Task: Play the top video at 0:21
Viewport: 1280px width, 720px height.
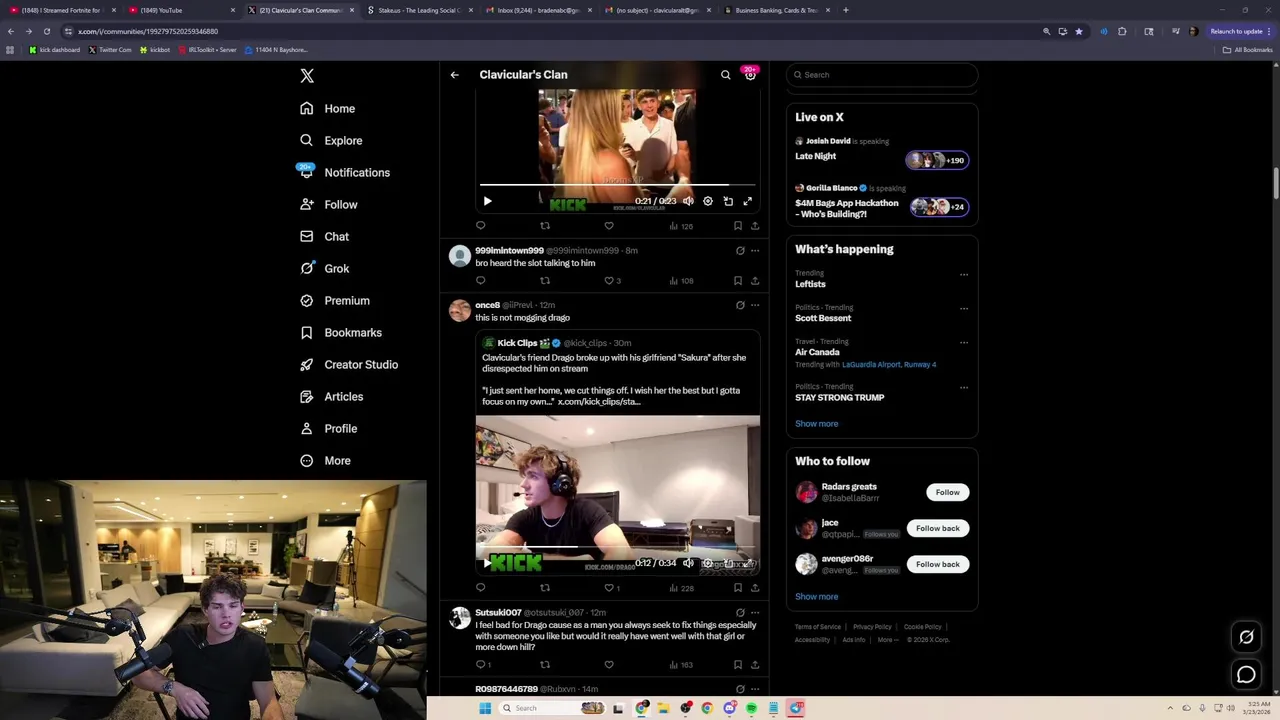Action: (487, 201)
